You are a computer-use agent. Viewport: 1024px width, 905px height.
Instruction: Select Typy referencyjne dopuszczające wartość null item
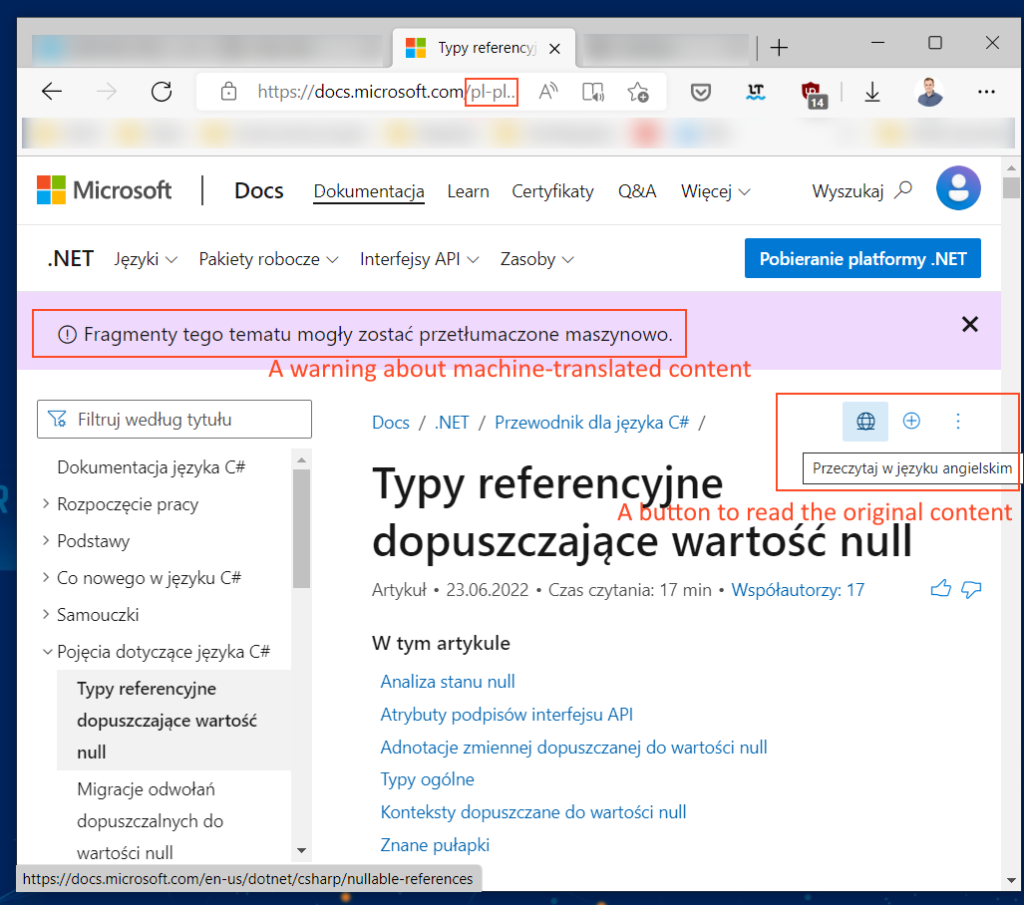click(x=174, y=720)
